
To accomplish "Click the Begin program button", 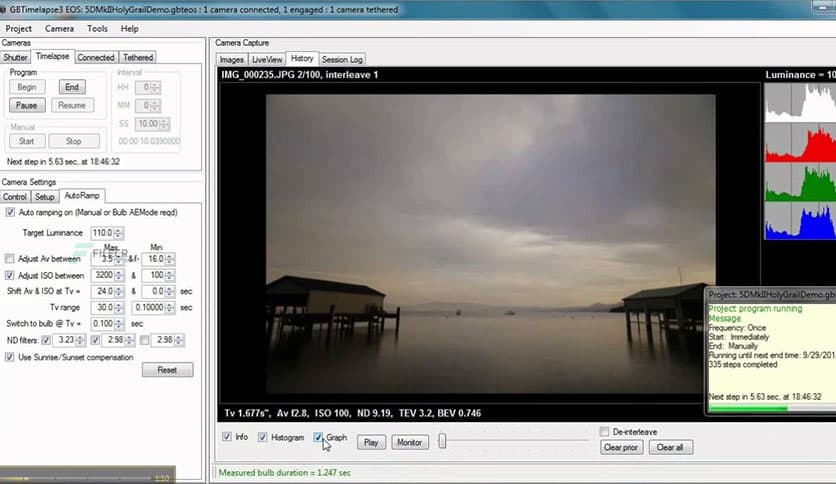I will 27,87.
